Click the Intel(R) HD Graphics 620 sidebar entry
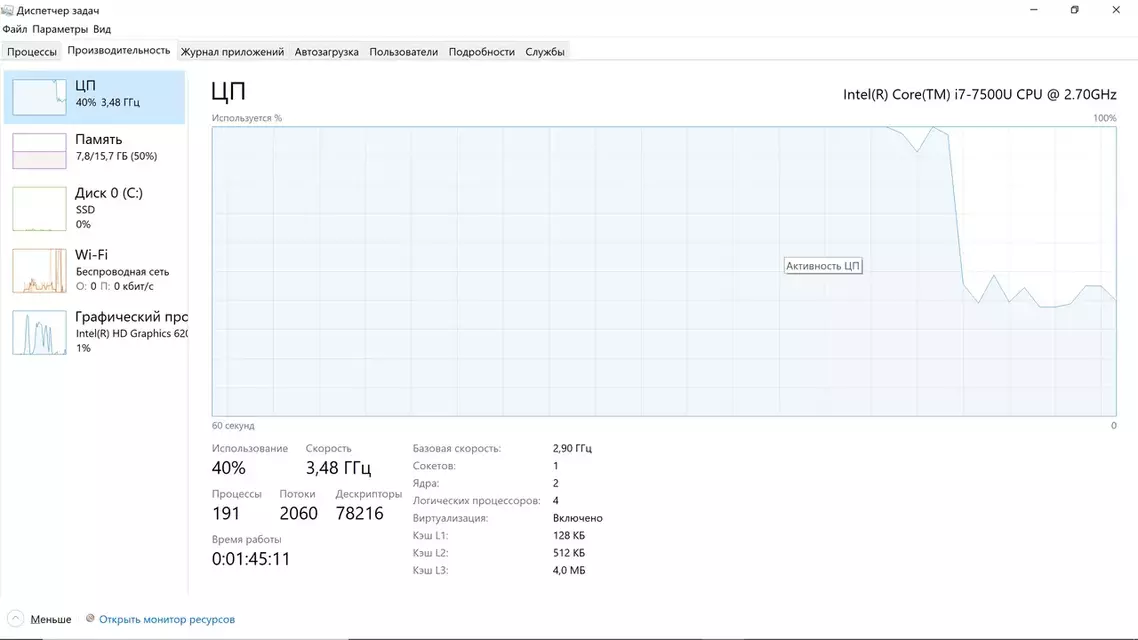 click(x=132, y=334)
